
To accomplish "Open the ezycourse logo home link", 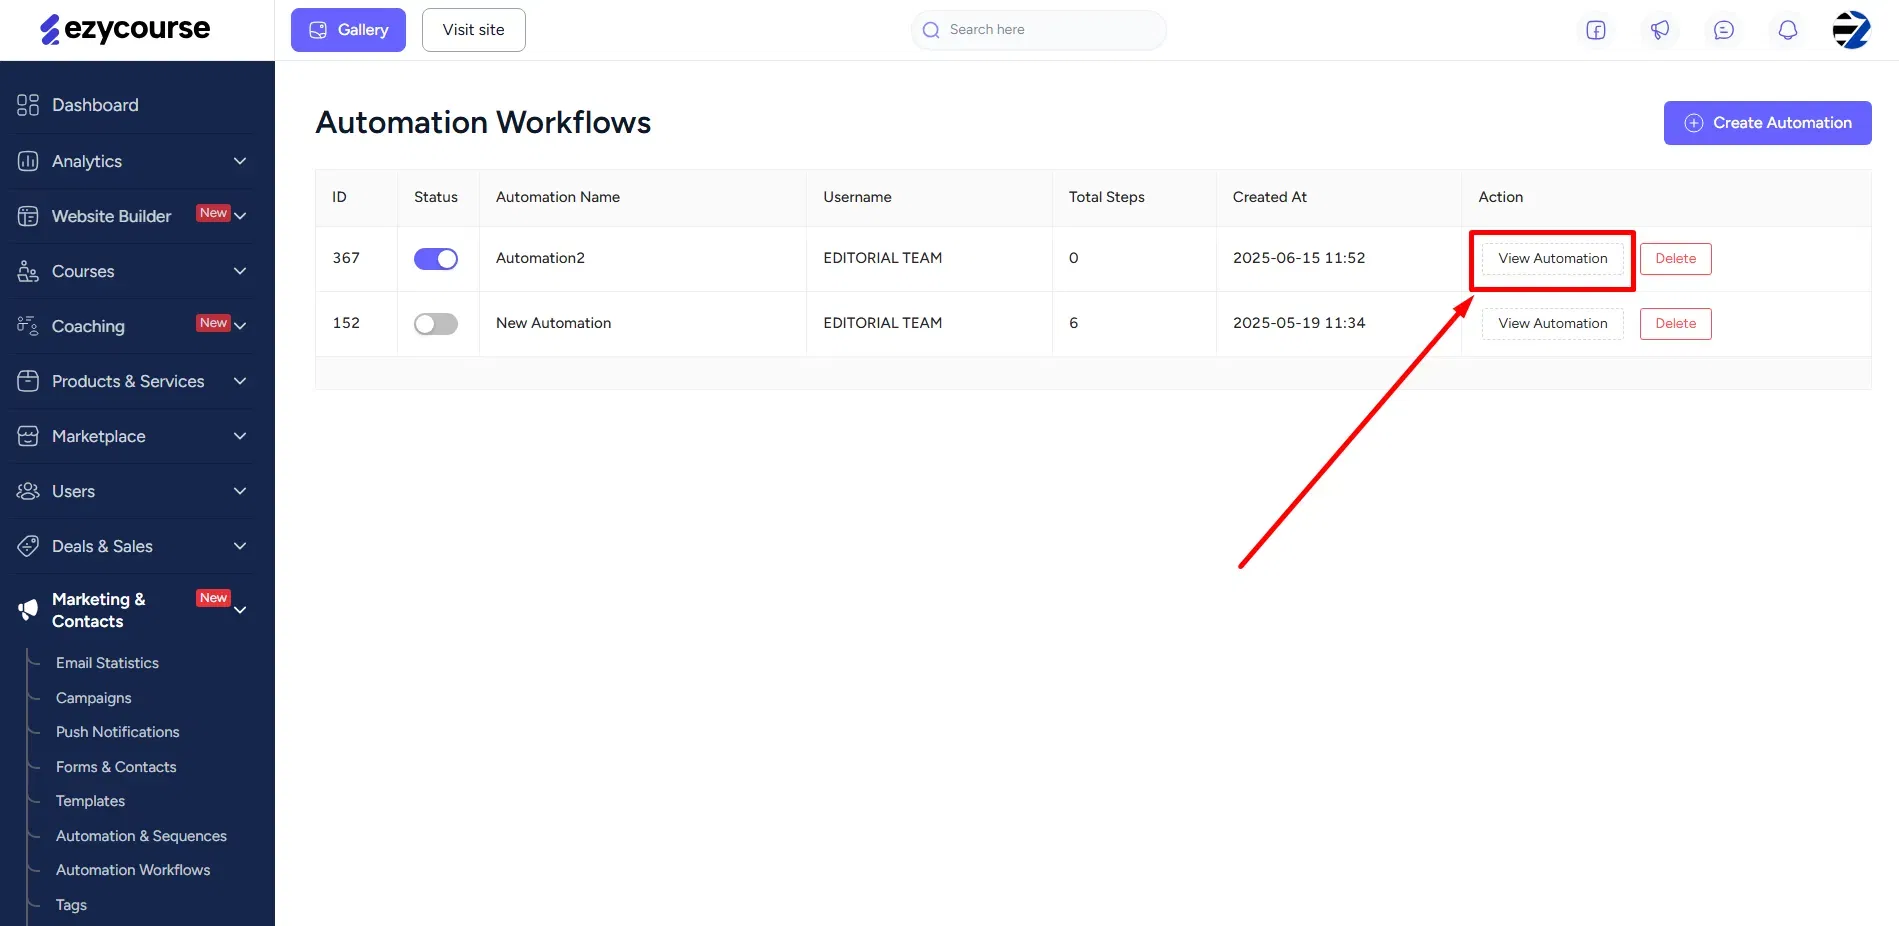I will [x=125, y=29].
